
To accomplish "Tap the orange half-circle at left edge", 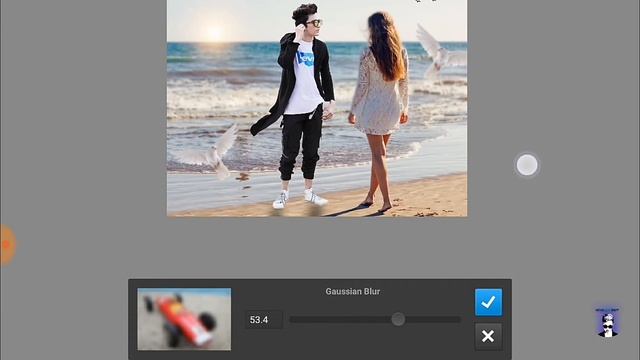I will tap(7, 245).
